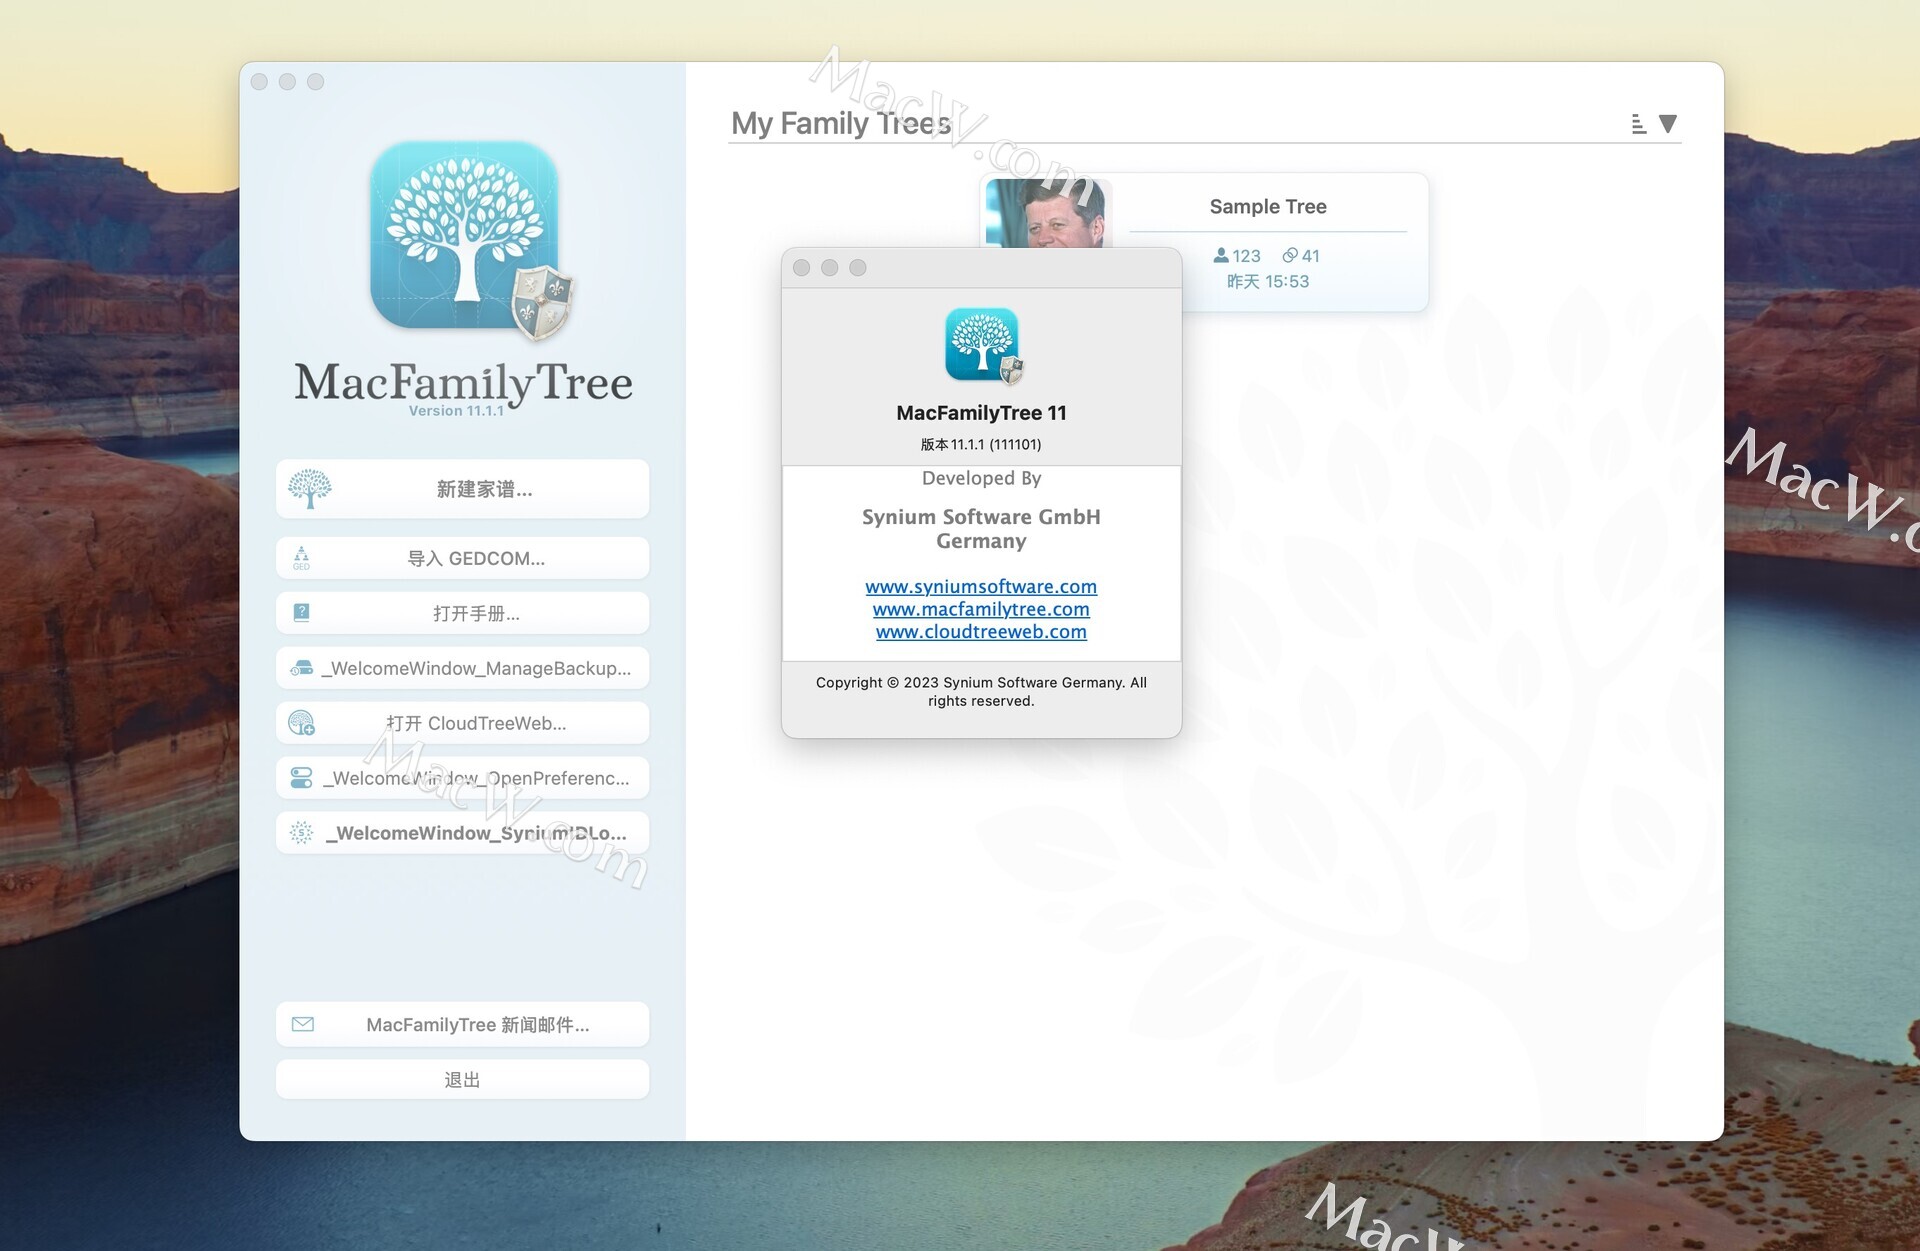Image resolution: width=1920 pixels, height=1251 pixels.
Task: Open www.macfamilytree.com link
Action: (981, 609)
